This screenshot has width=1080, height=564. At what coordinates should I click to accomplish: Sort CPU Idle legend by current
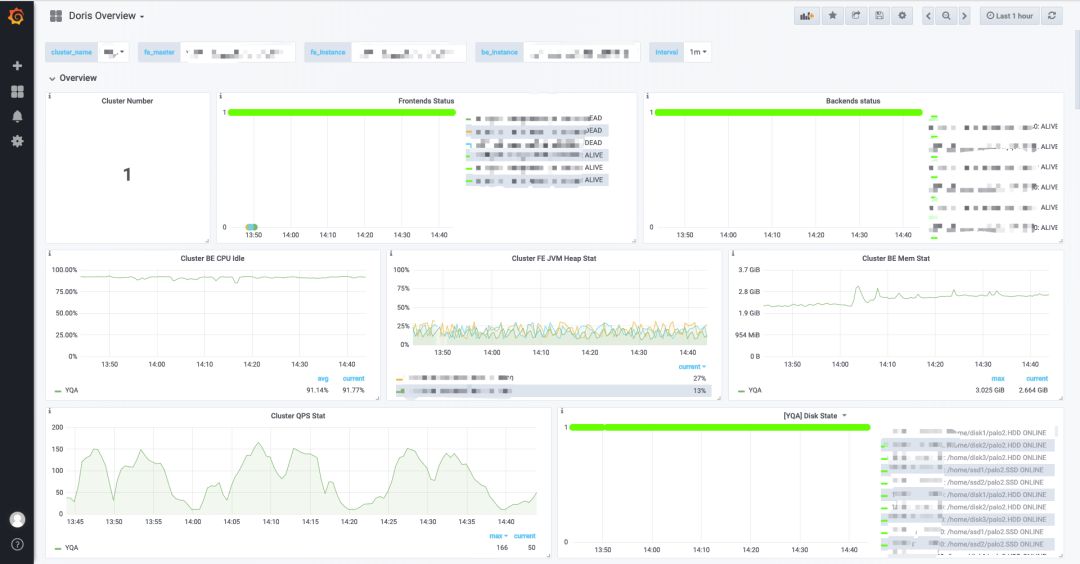[x=353, y=379]
